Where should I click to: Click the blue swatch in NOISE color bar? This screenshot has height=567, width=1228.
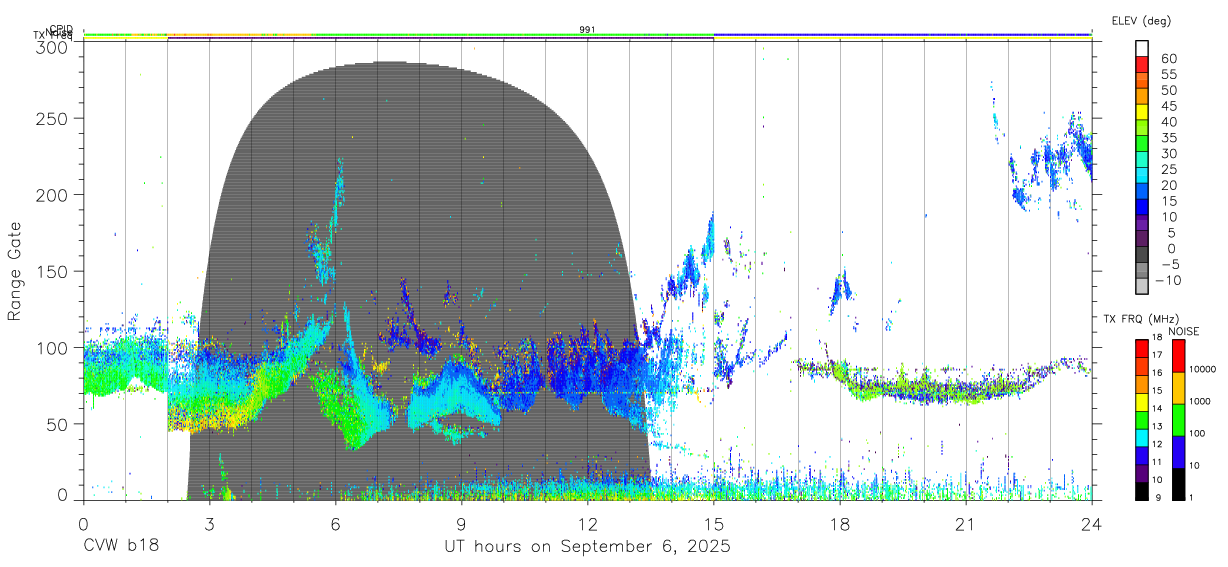(x=1178, y=451)
